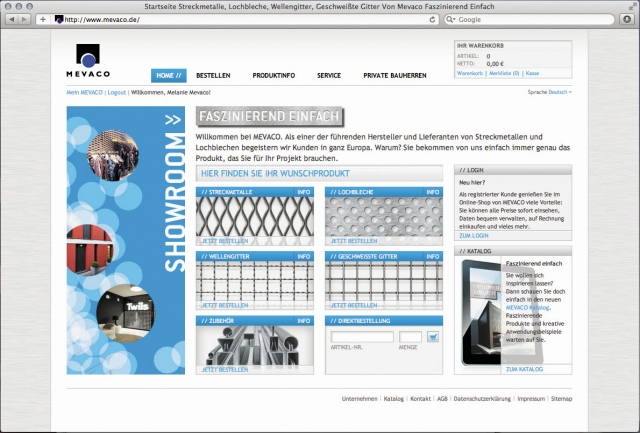
Task: Open the downloads button in the toolbar
Action: click(x=627, y=19)
